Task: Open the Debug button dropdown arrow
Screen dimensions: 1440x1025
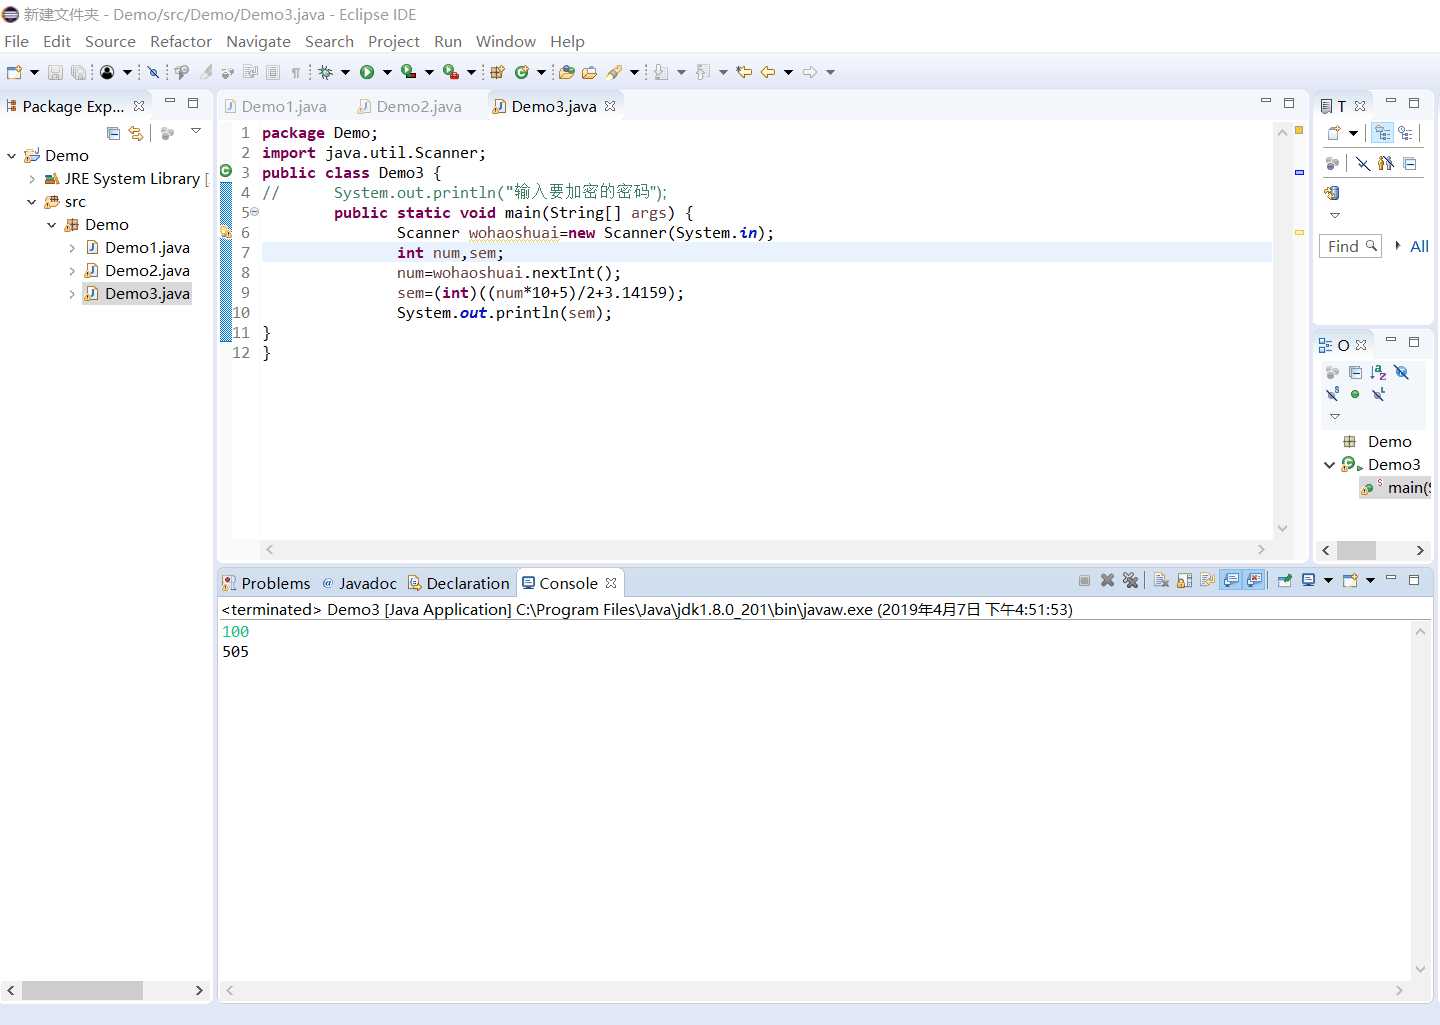Action: (345, 72)
